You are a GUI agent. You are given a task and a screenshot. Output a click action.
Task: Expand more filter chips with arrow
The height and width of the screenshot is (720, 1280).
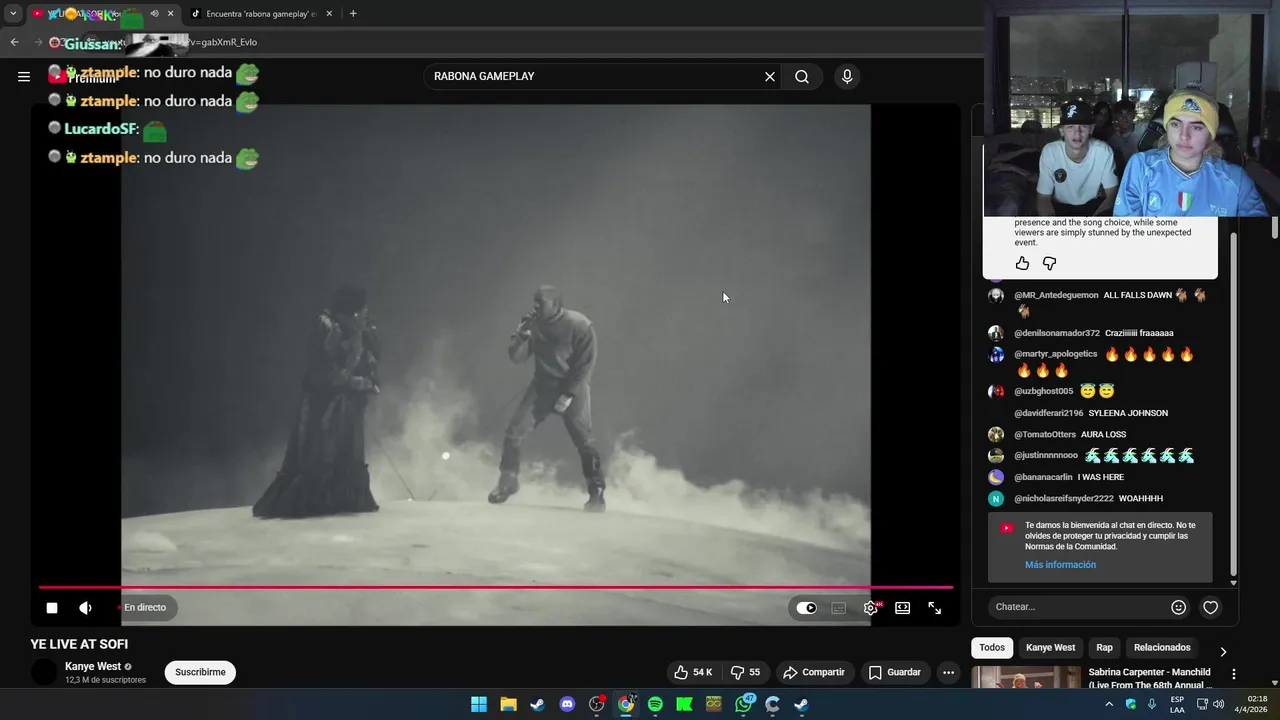click(1222, 651)
